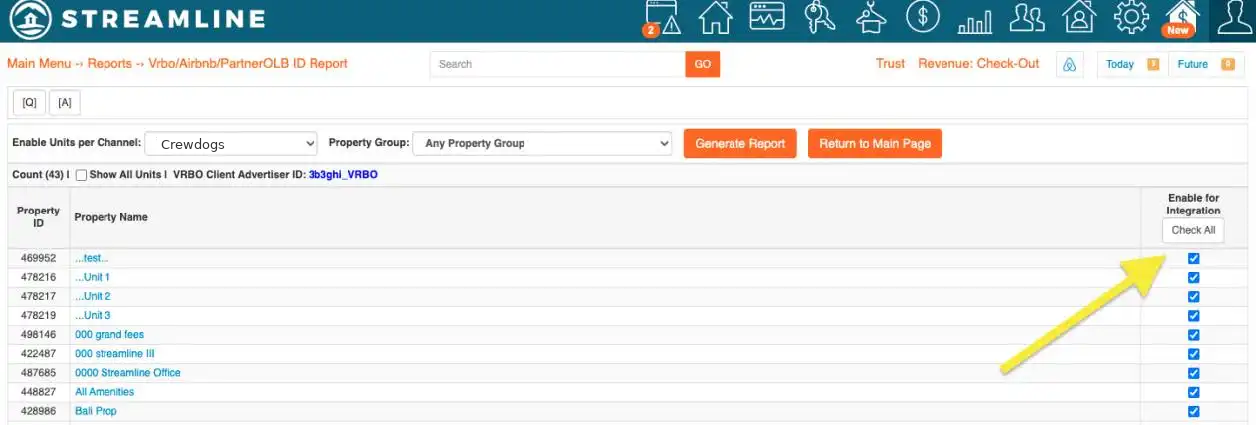Uncheck integration for ...test.. property
The width and height of the screenshot is (1256, 425).
coord(1193,258)
